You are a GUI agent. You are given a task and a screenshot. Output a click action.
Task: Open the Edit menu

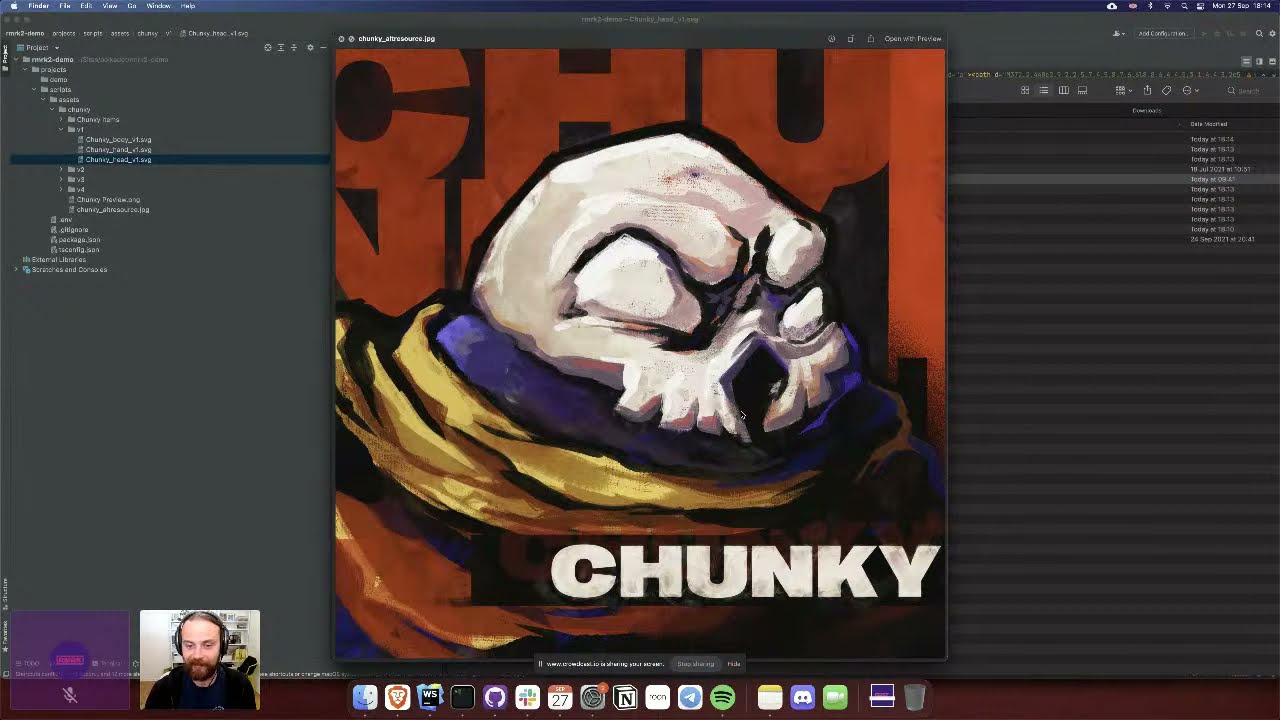pos(86,6)
